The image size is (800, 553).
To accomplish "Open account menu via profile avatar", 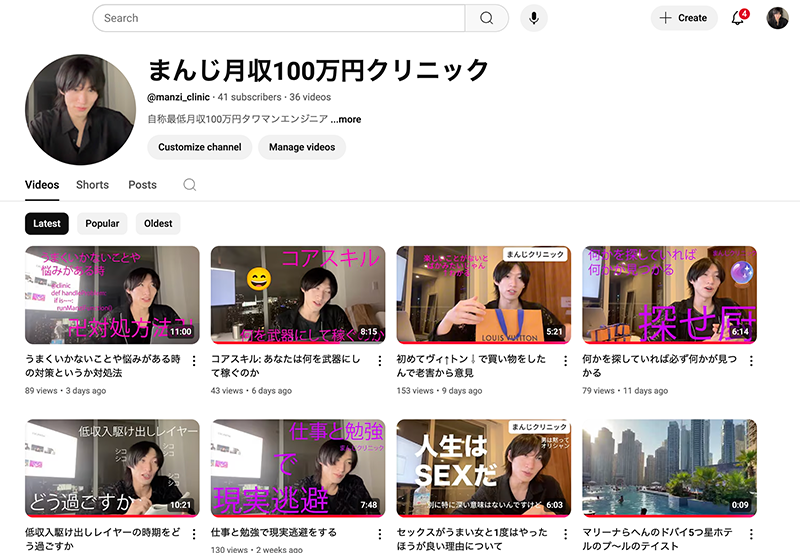I will click(x=778, y=18).
